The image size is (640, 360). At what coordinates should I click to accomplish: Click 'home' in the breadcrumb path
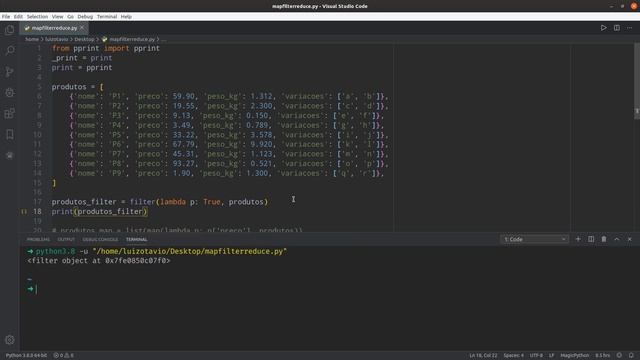tap(32, 39)
